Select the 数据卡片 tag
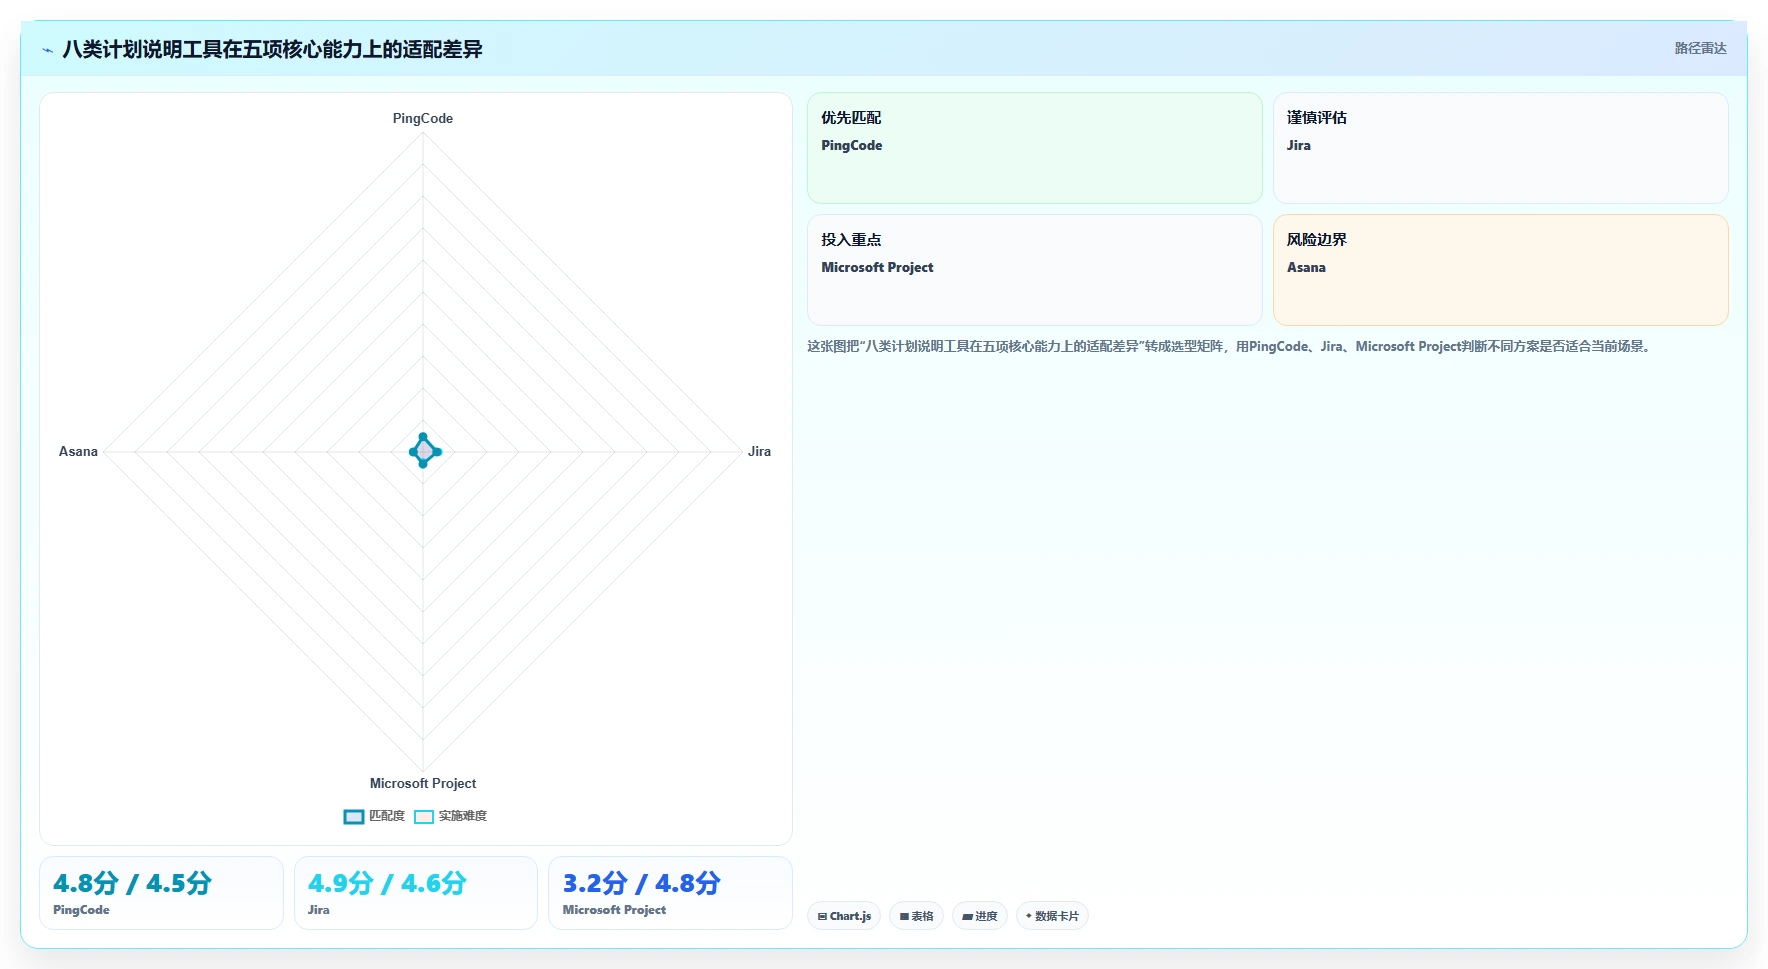 (1052, 916)
